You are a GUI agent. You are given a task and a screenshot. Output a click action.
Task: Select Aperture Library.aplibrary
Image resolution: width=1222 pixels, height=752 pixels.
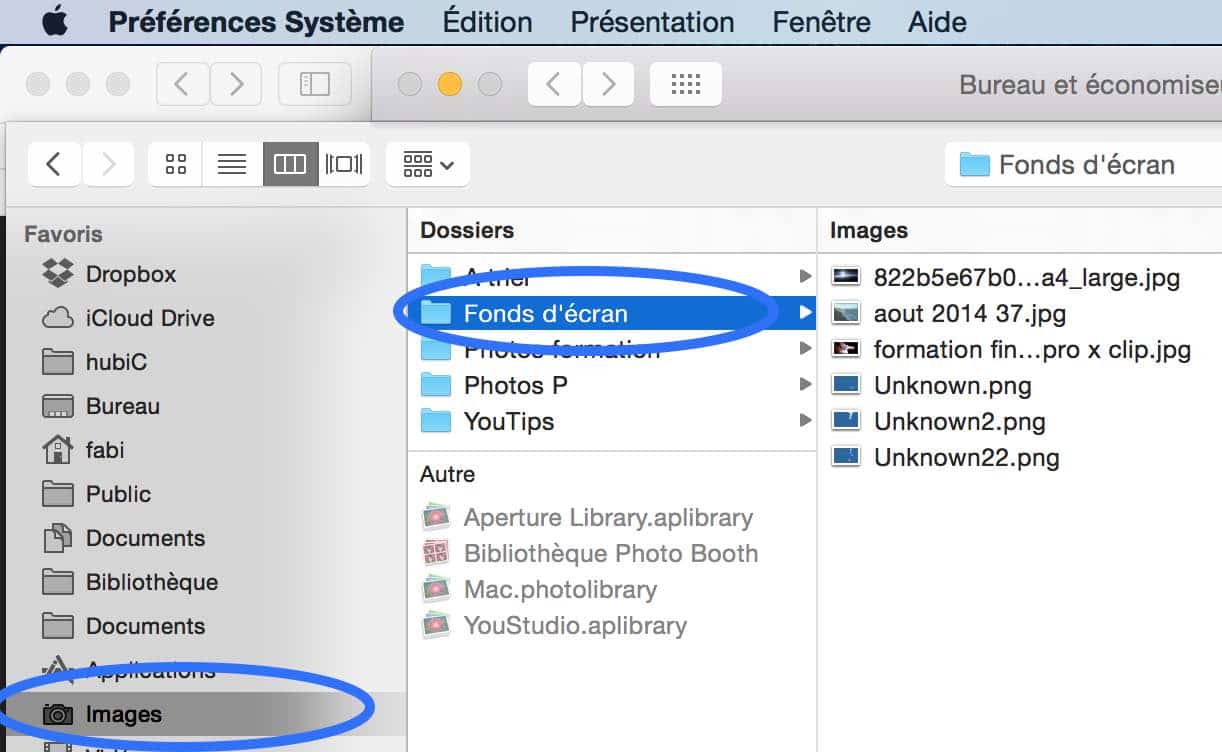pos(608,517)
